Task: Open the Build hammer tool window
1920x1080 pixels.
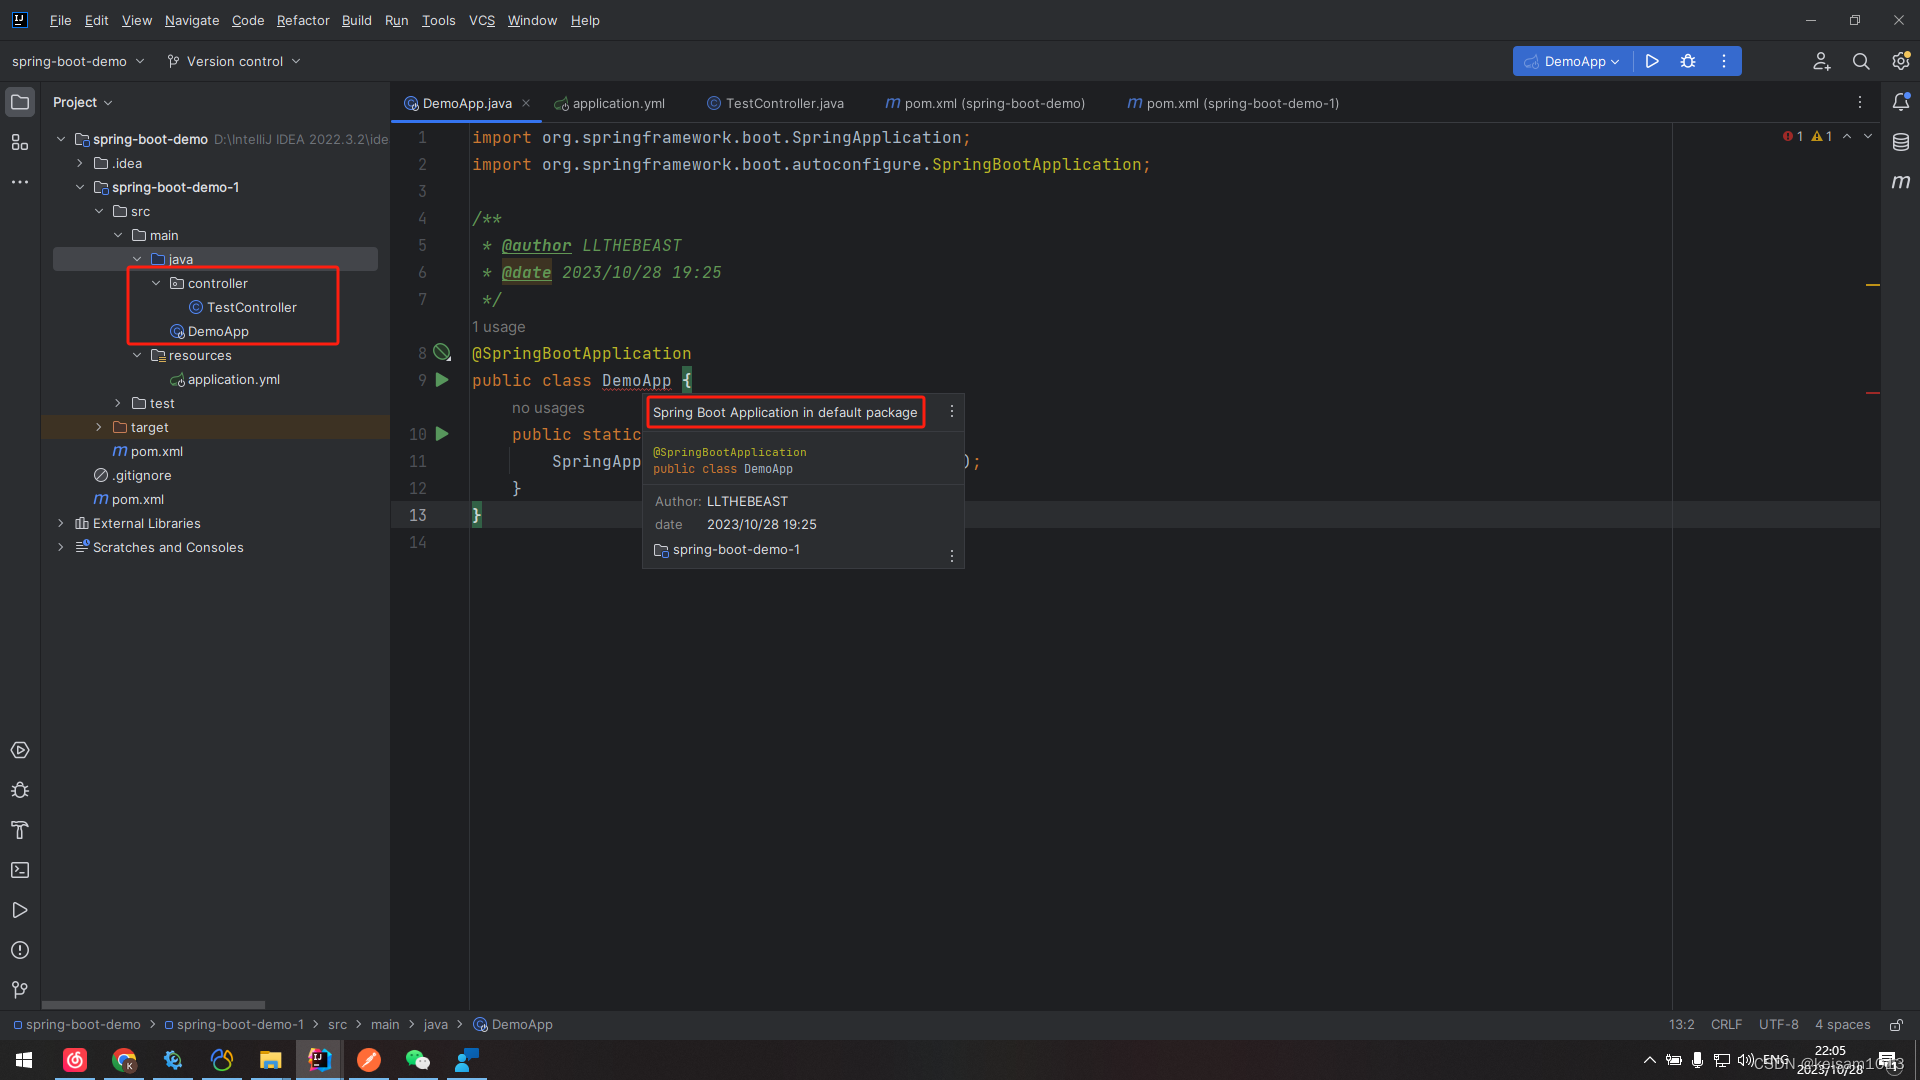Action: 20,830
